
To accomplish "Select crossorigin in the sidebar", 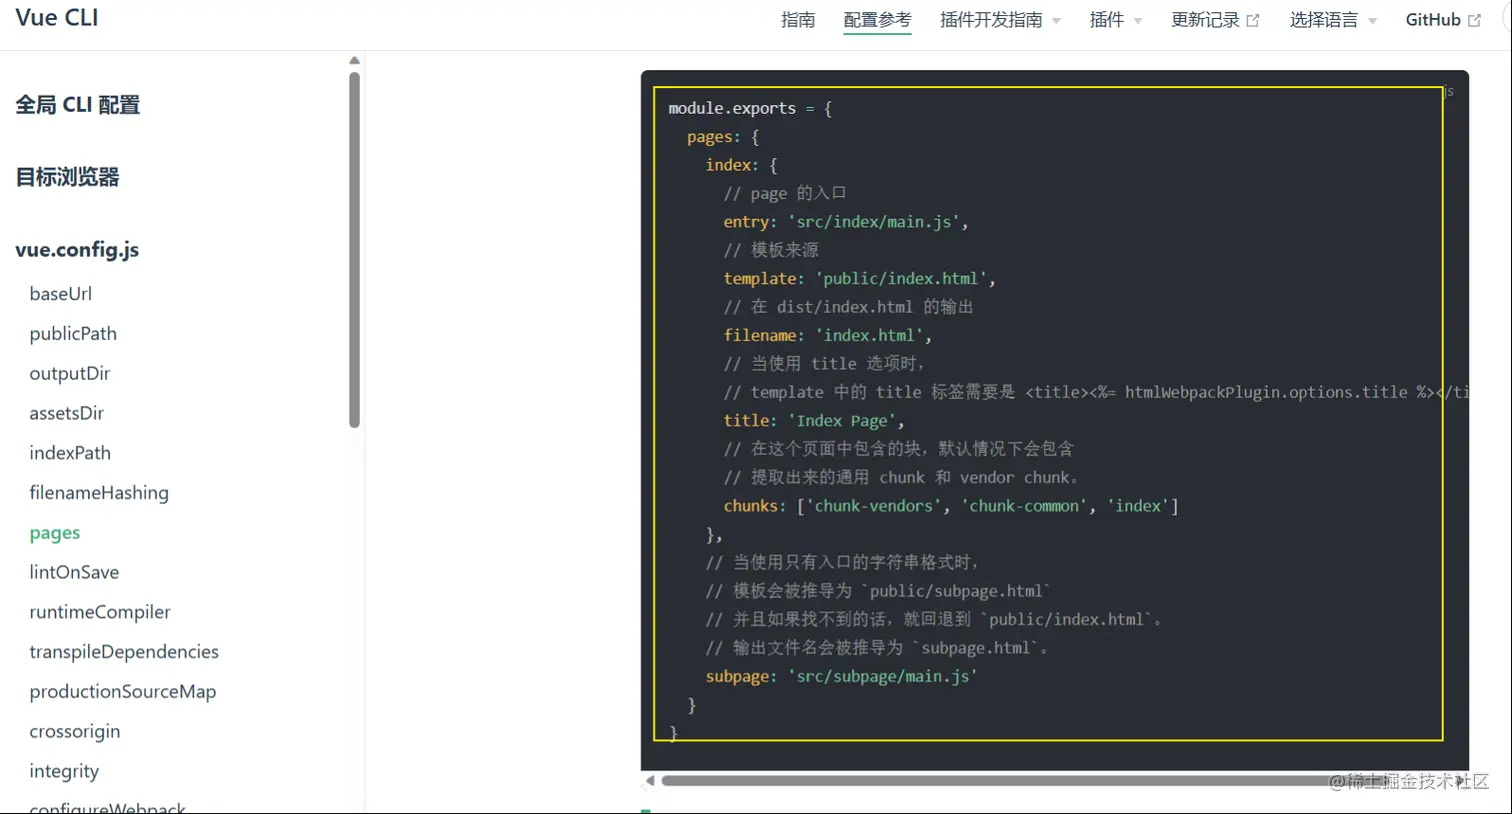I will [75, 732].
